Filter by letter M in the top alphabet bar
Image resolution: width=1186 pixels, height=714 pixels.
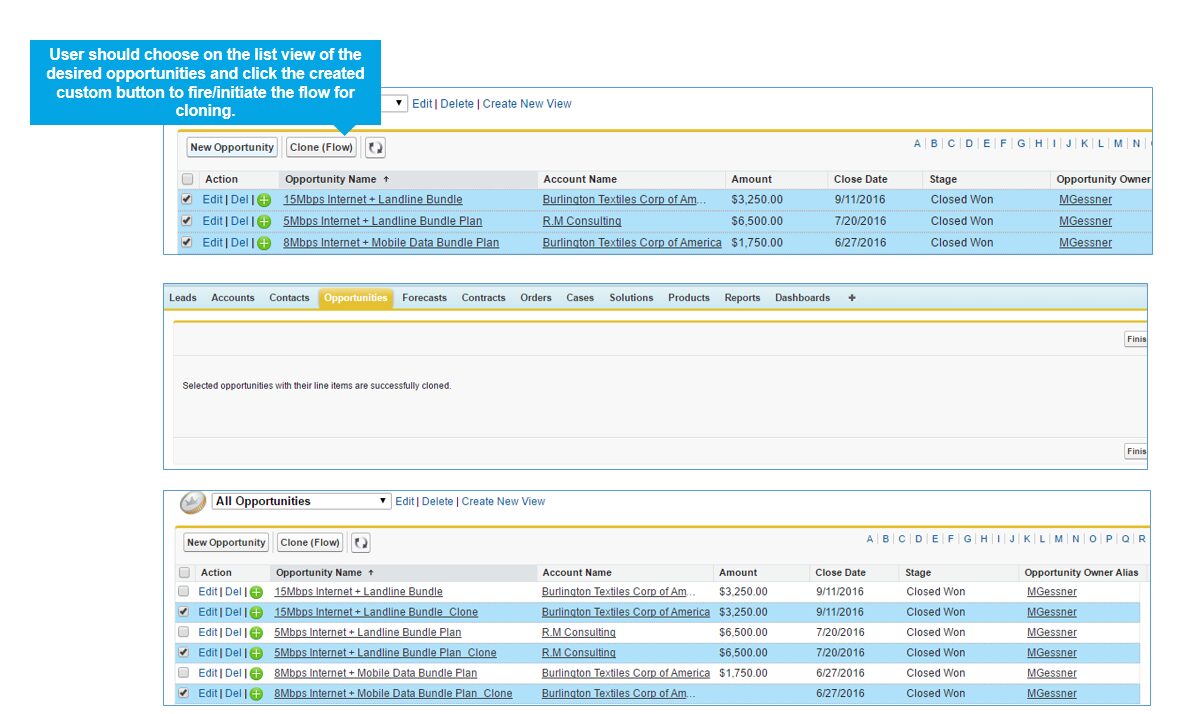pos(1117,144)
